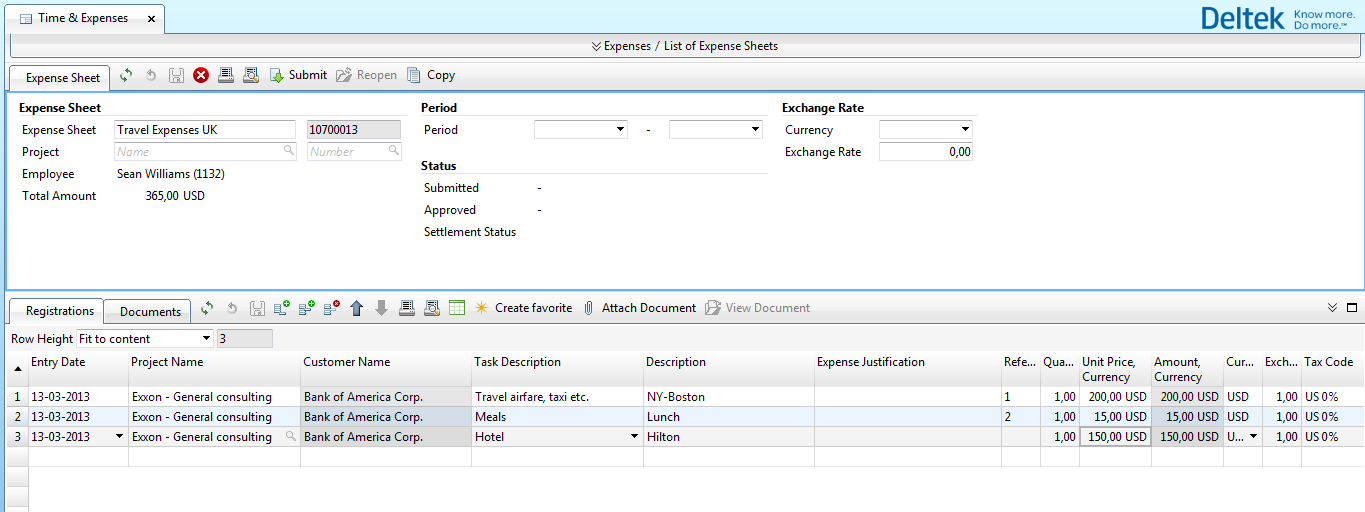Click the print icon in Expense Sheet toolbar

[x=226, y=75]
